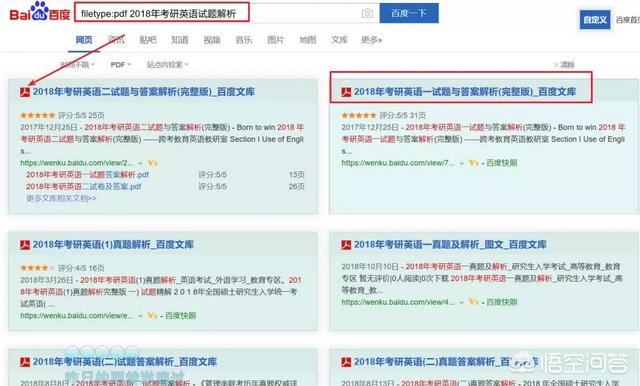Open 2018年考研英语(二)试题答案解析_百度文库 result

[125, 362]
